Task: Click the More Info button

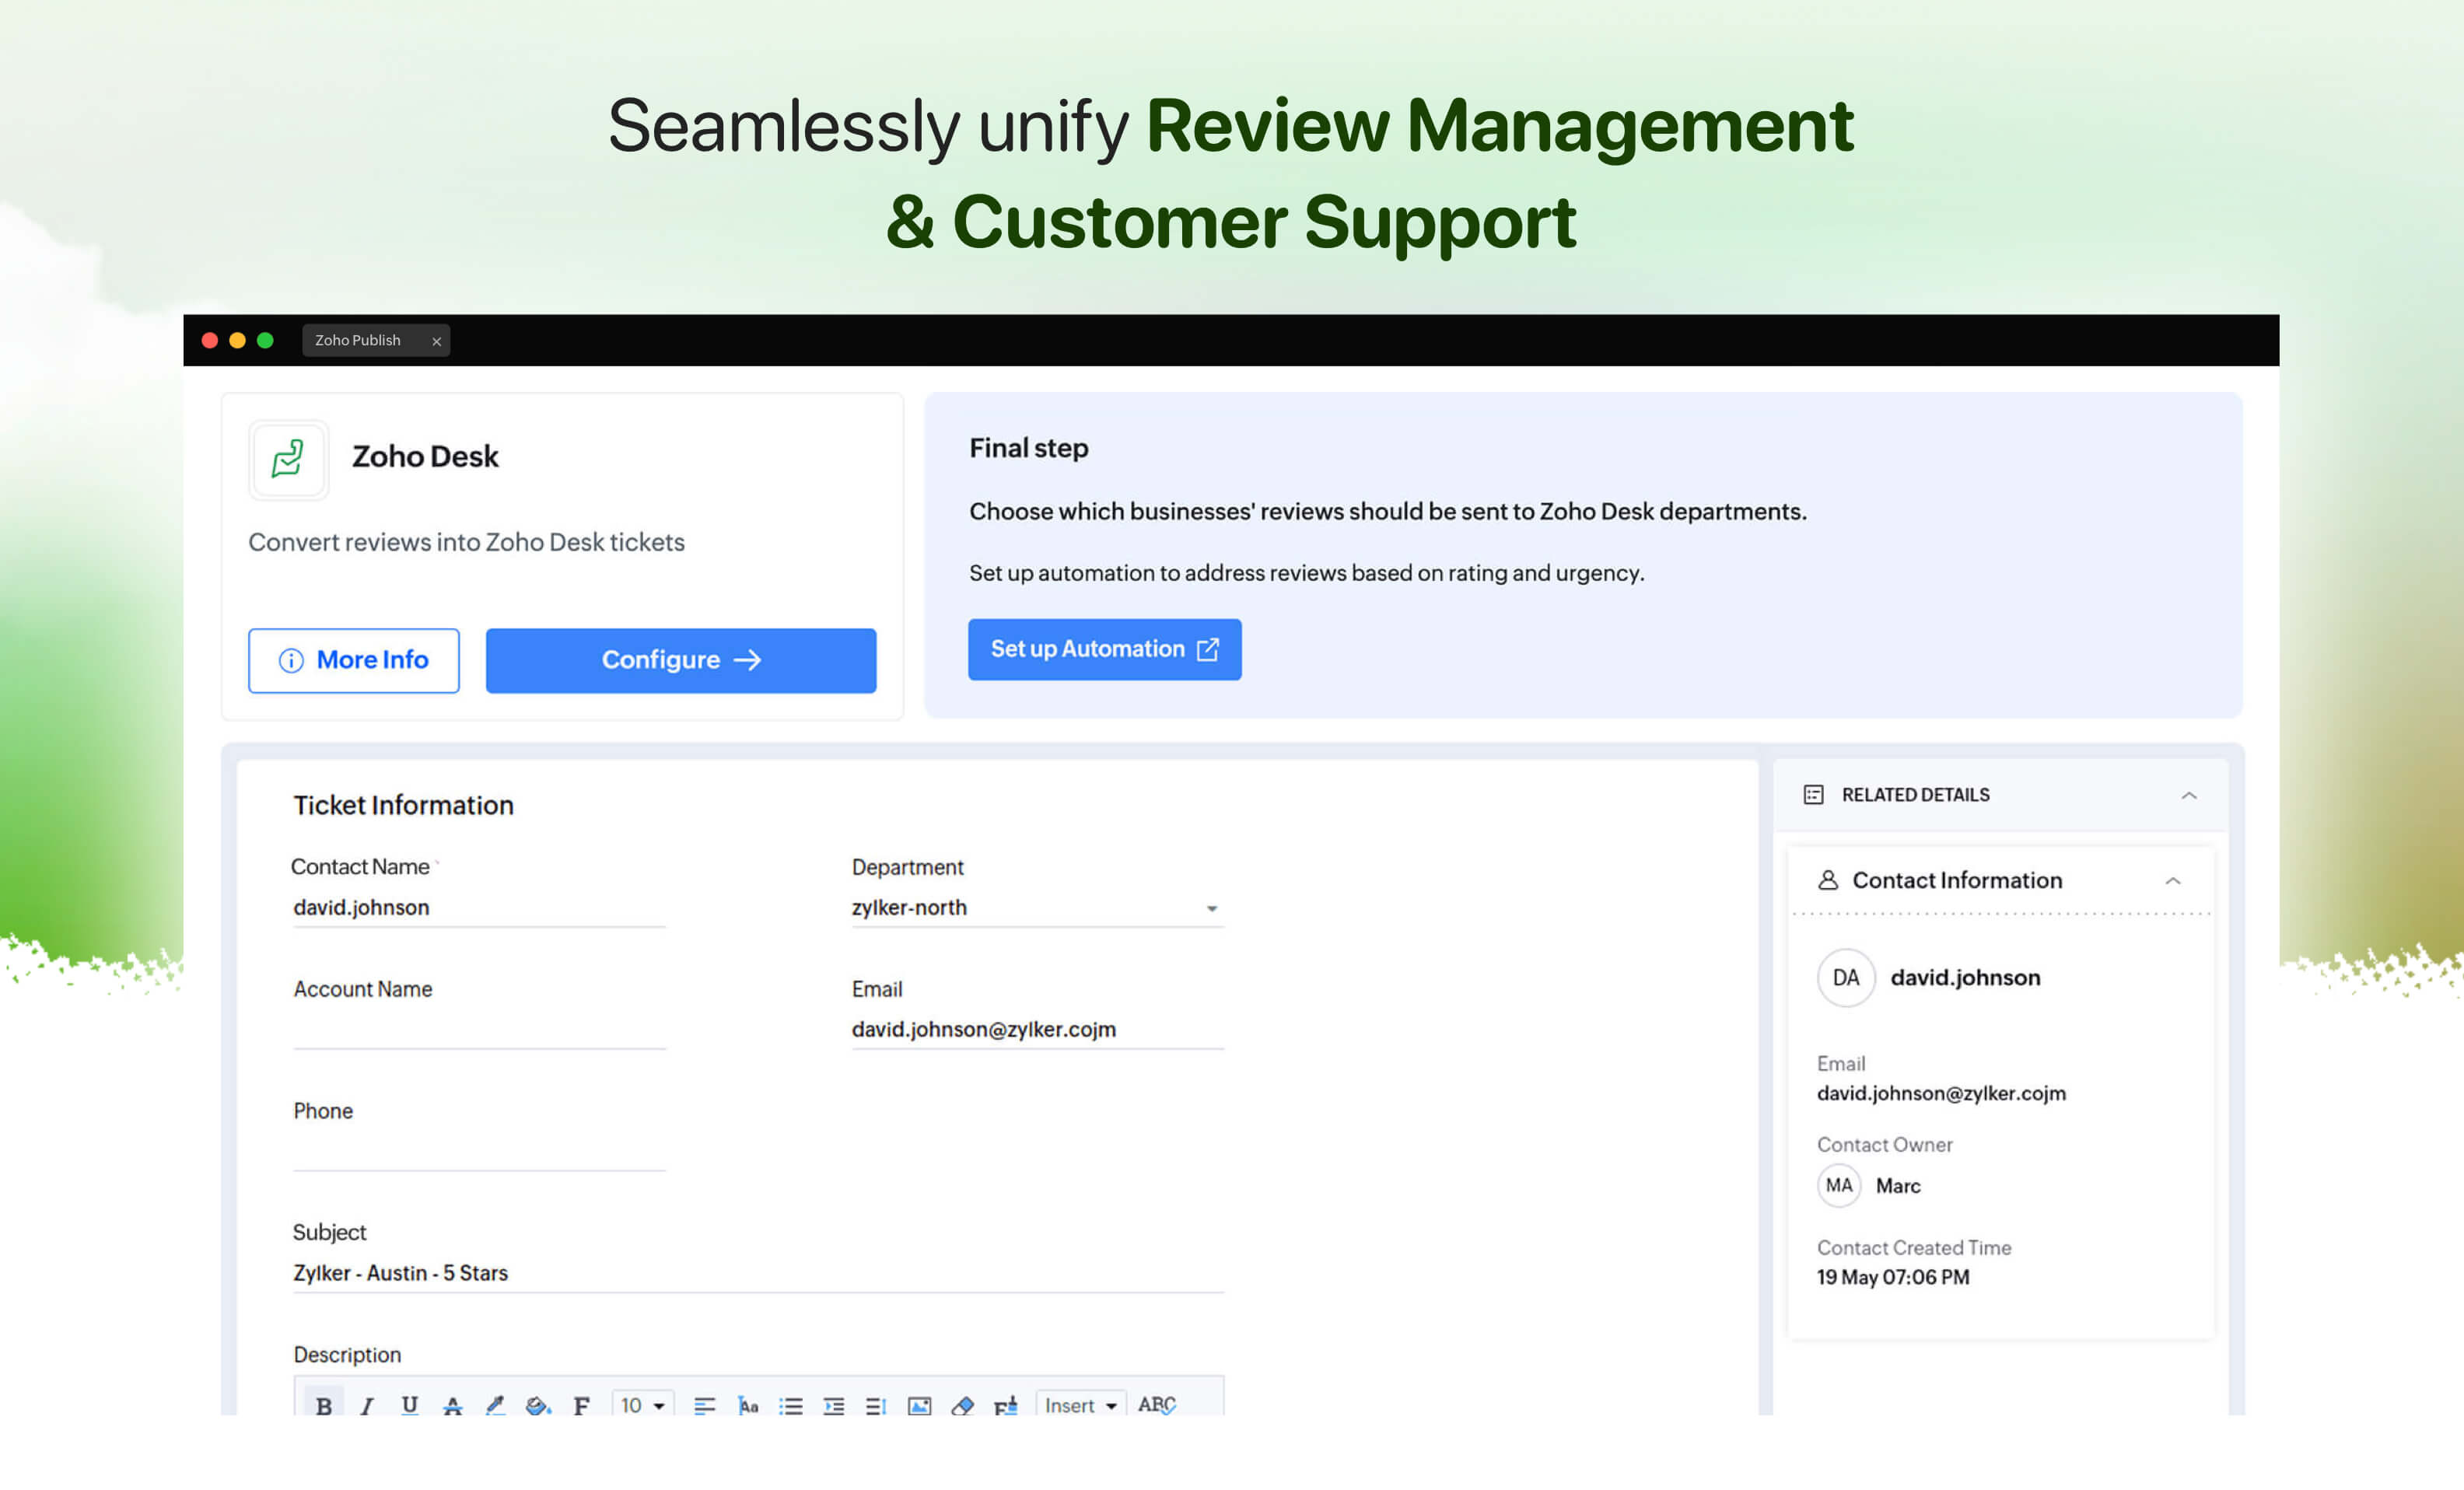Action: coord(354,660)
